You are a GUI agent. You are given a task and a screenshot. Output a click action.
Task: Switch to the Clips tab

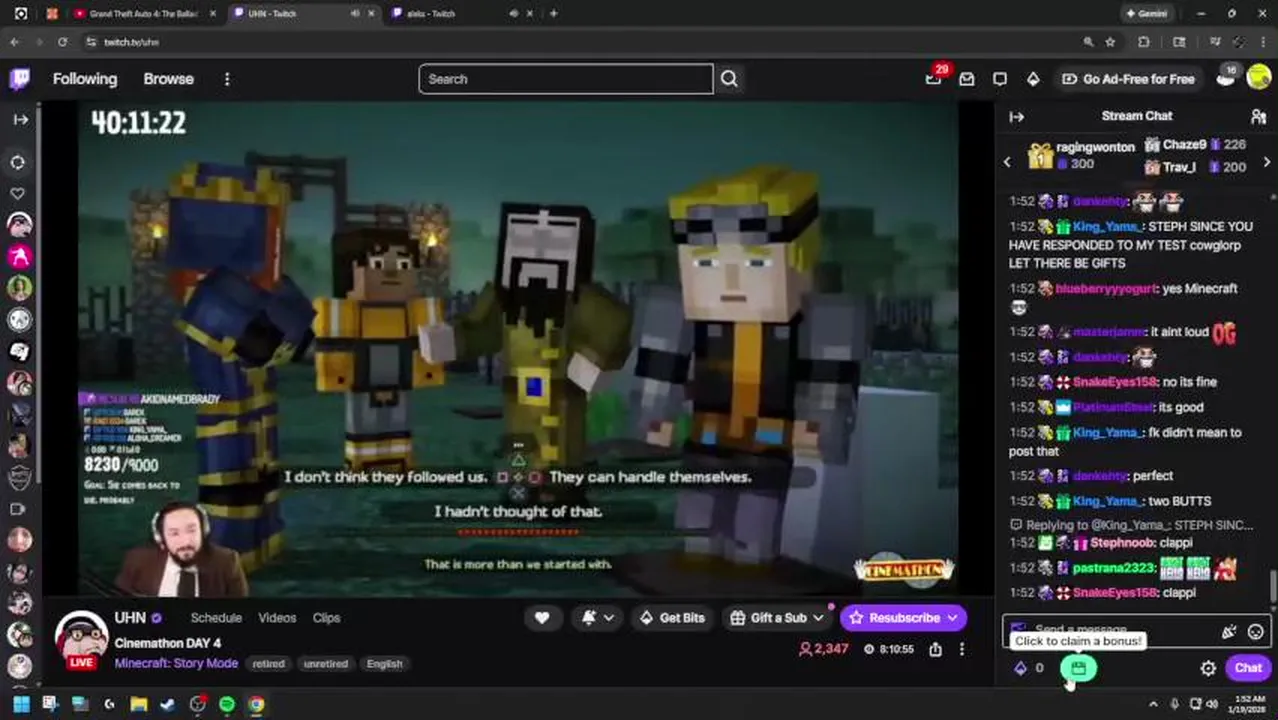[326, 618]
